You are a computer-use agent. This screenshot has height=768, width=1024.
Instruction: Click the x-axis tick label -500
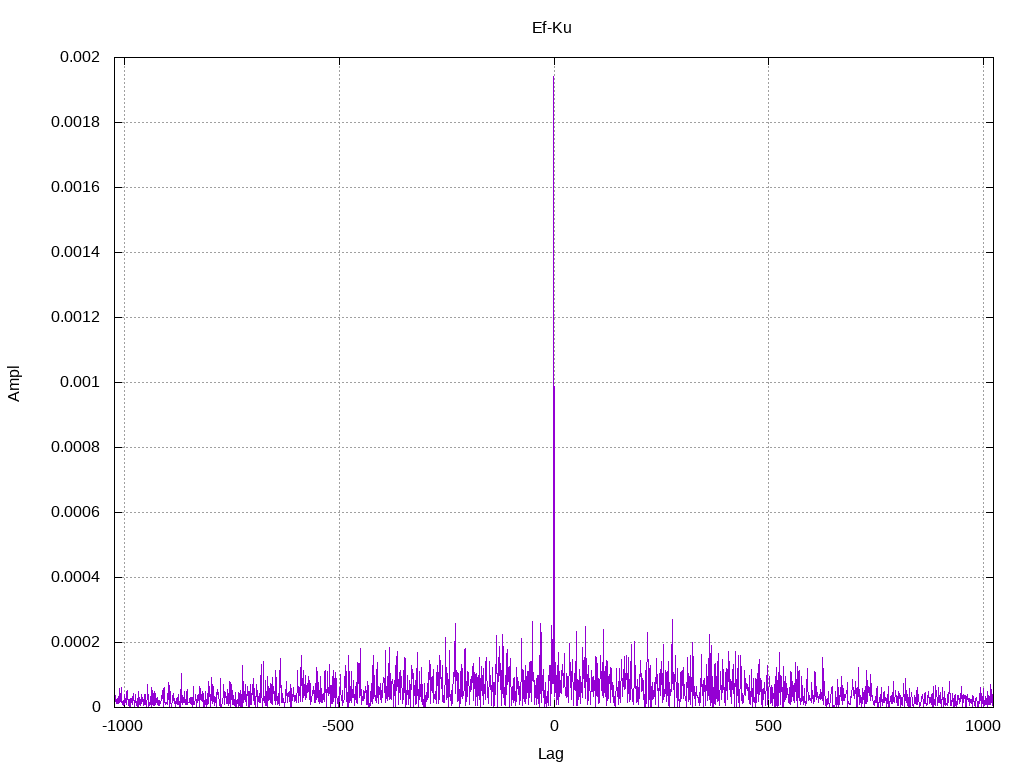pos(338,726)
